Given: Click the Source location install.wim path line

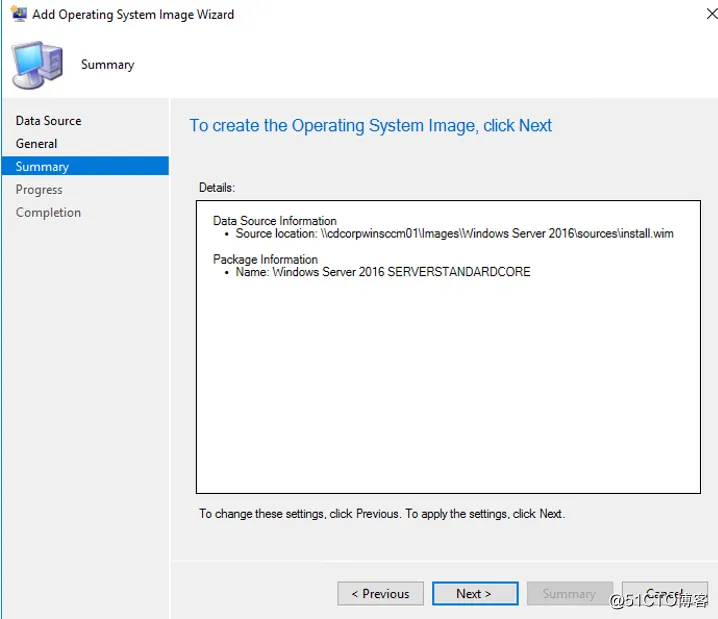Looking at the screenshot, I should pyautogui.click(x=454, y=233).
